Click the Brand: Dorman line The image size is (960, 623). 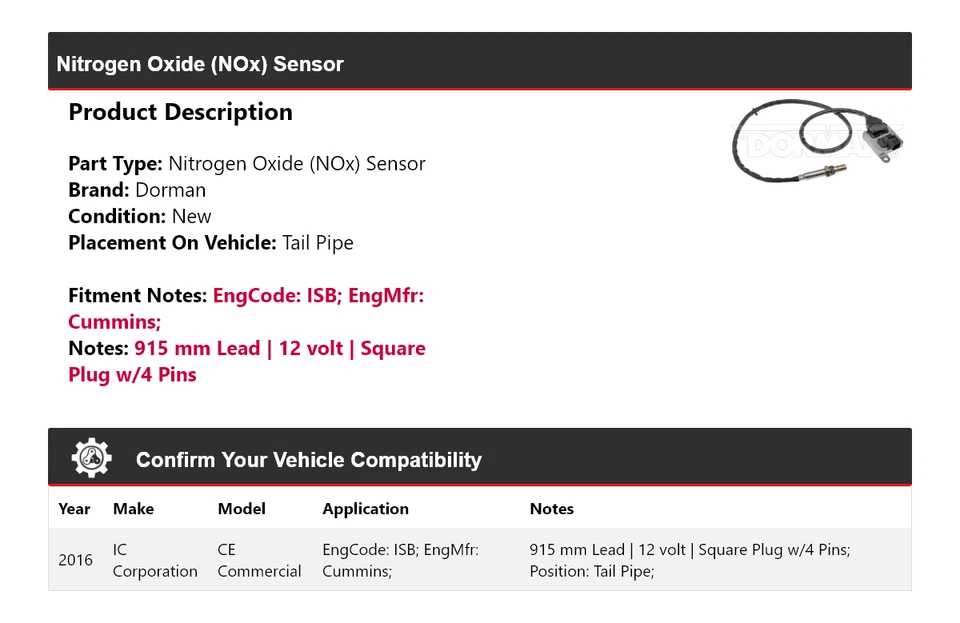coord(137,190)
